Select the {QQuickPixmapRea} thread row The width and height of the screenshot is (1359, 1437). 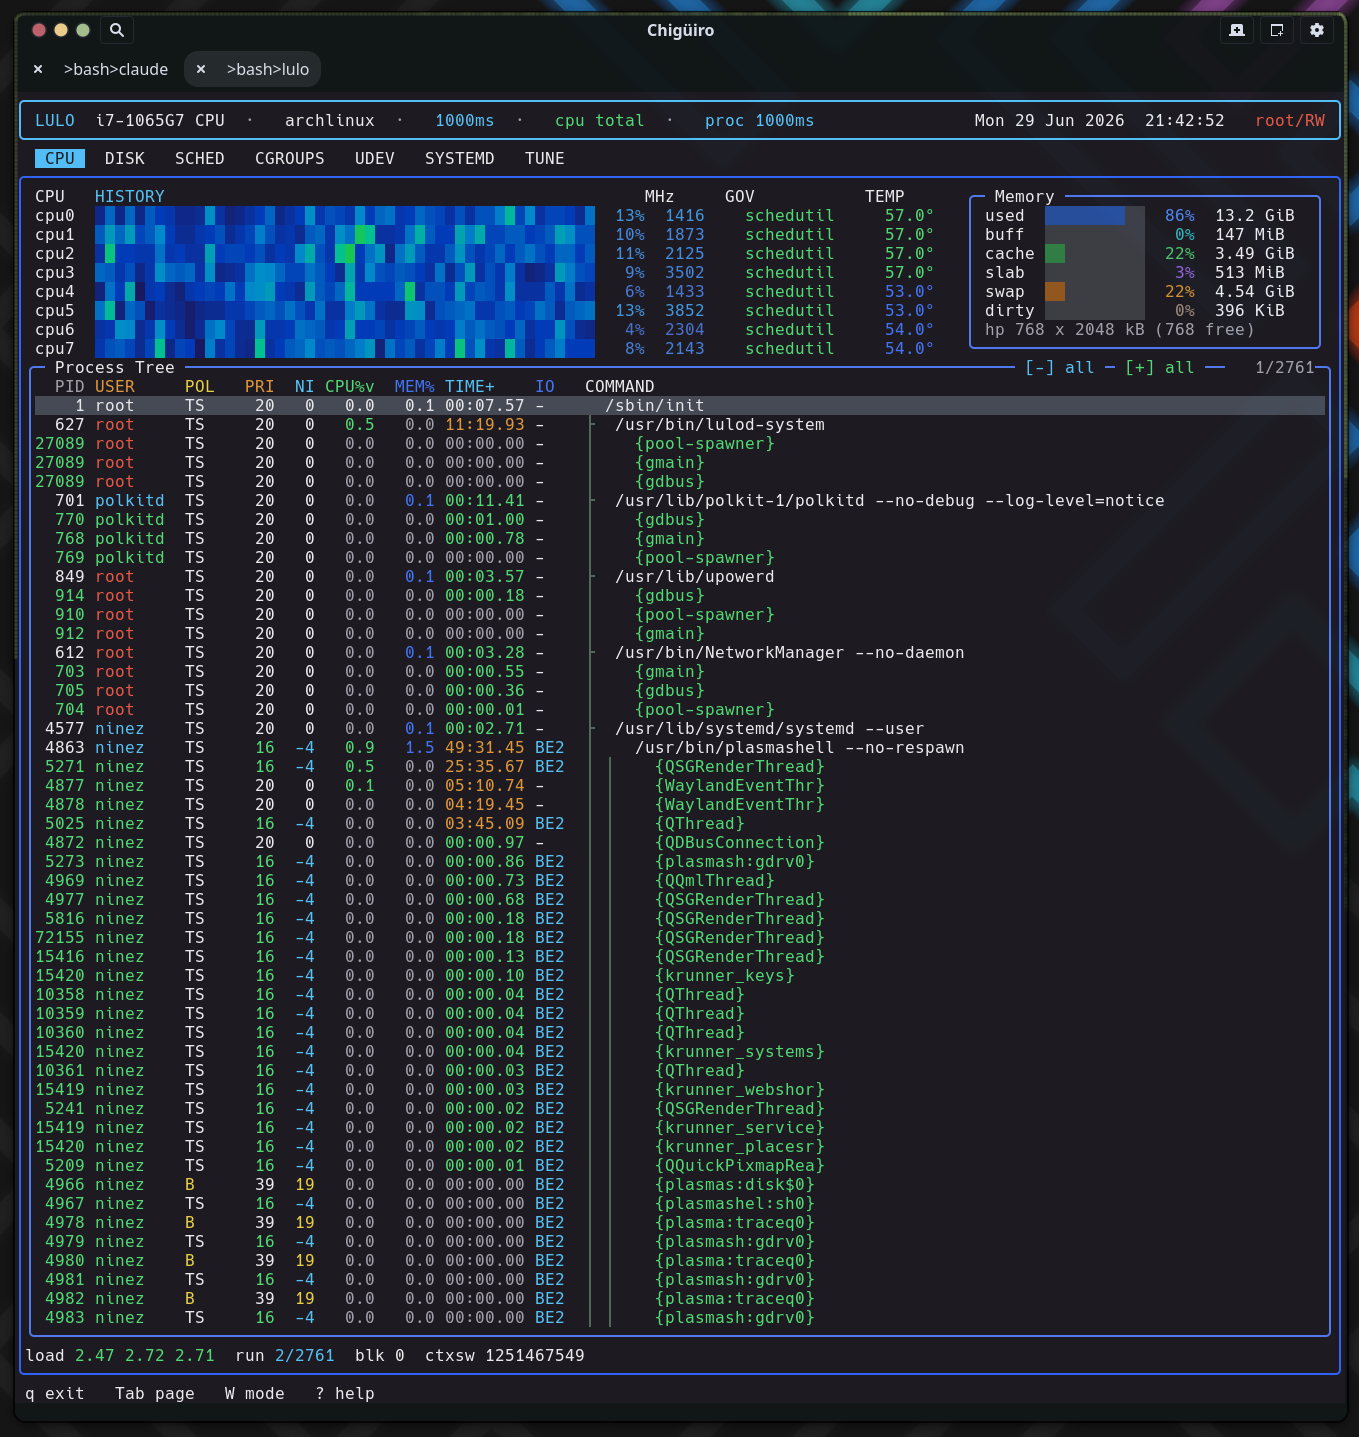(x=680, y=1165)
